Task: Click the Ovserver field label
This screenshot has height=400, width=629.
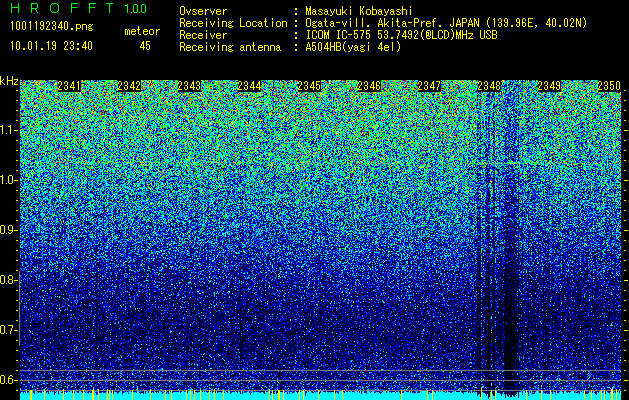Action: (x=203, y=11)
